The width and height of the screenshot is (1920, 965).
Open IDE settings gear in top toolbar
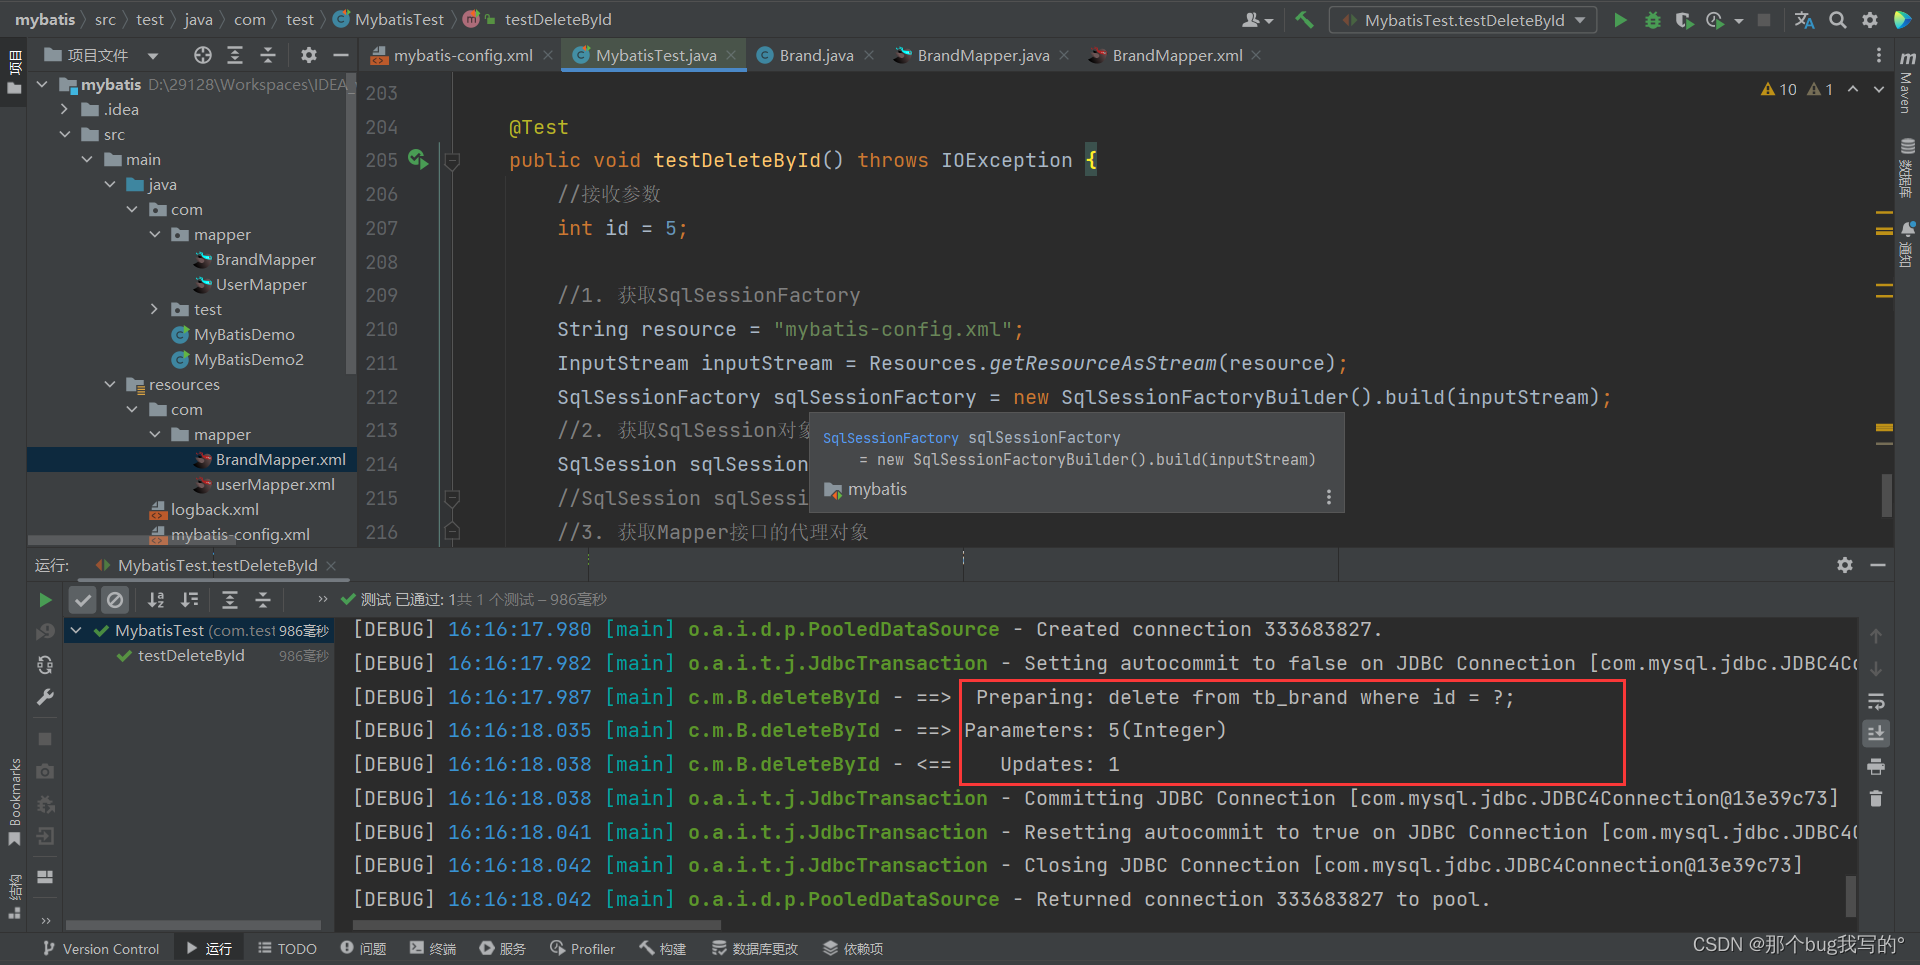[x=1870, y=20]
